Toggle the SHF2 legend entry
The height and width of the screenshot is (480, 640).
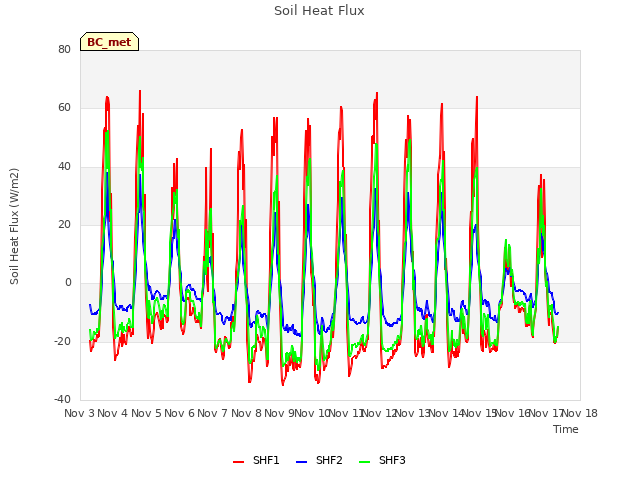[x=319, y=460]
